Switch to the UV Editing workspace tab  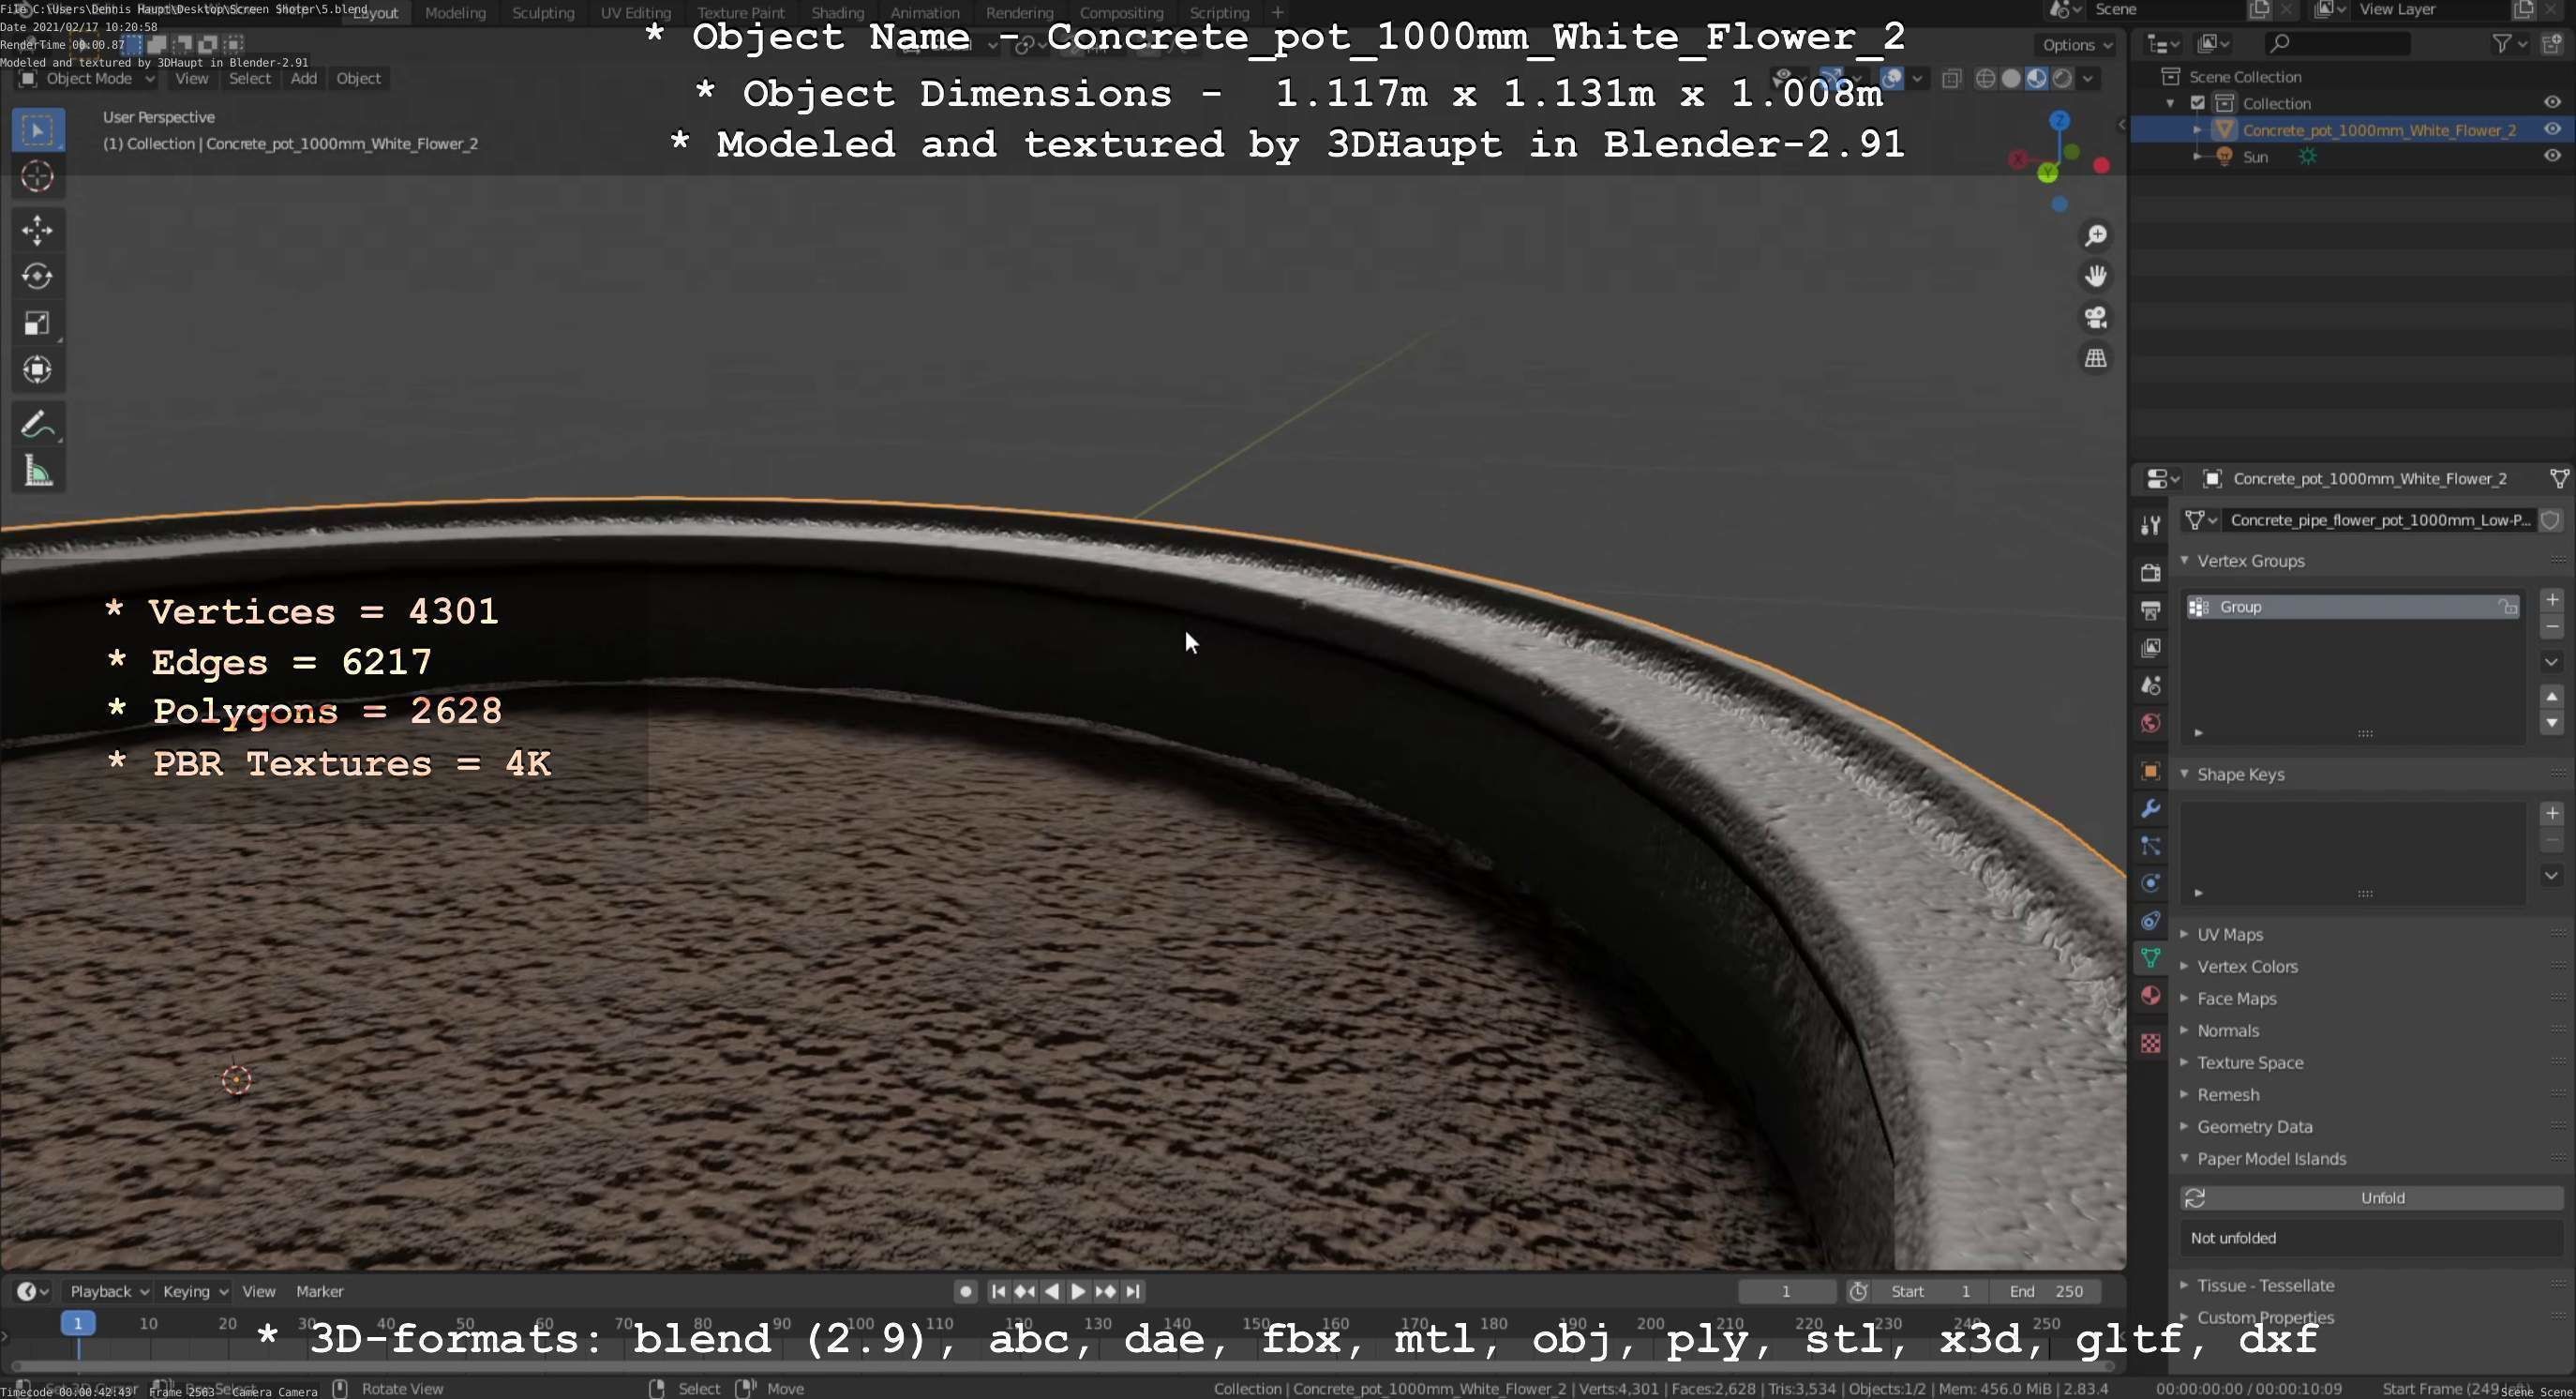pos(635,13)
